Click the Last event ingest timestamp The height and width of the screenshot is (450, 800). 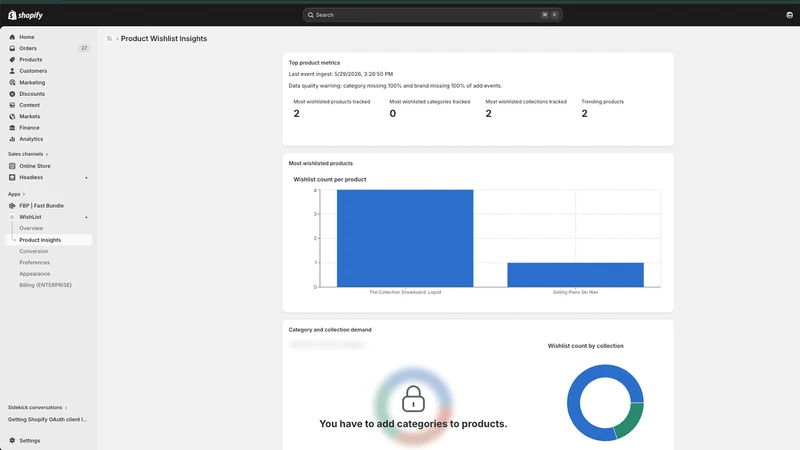coord(341,74)
